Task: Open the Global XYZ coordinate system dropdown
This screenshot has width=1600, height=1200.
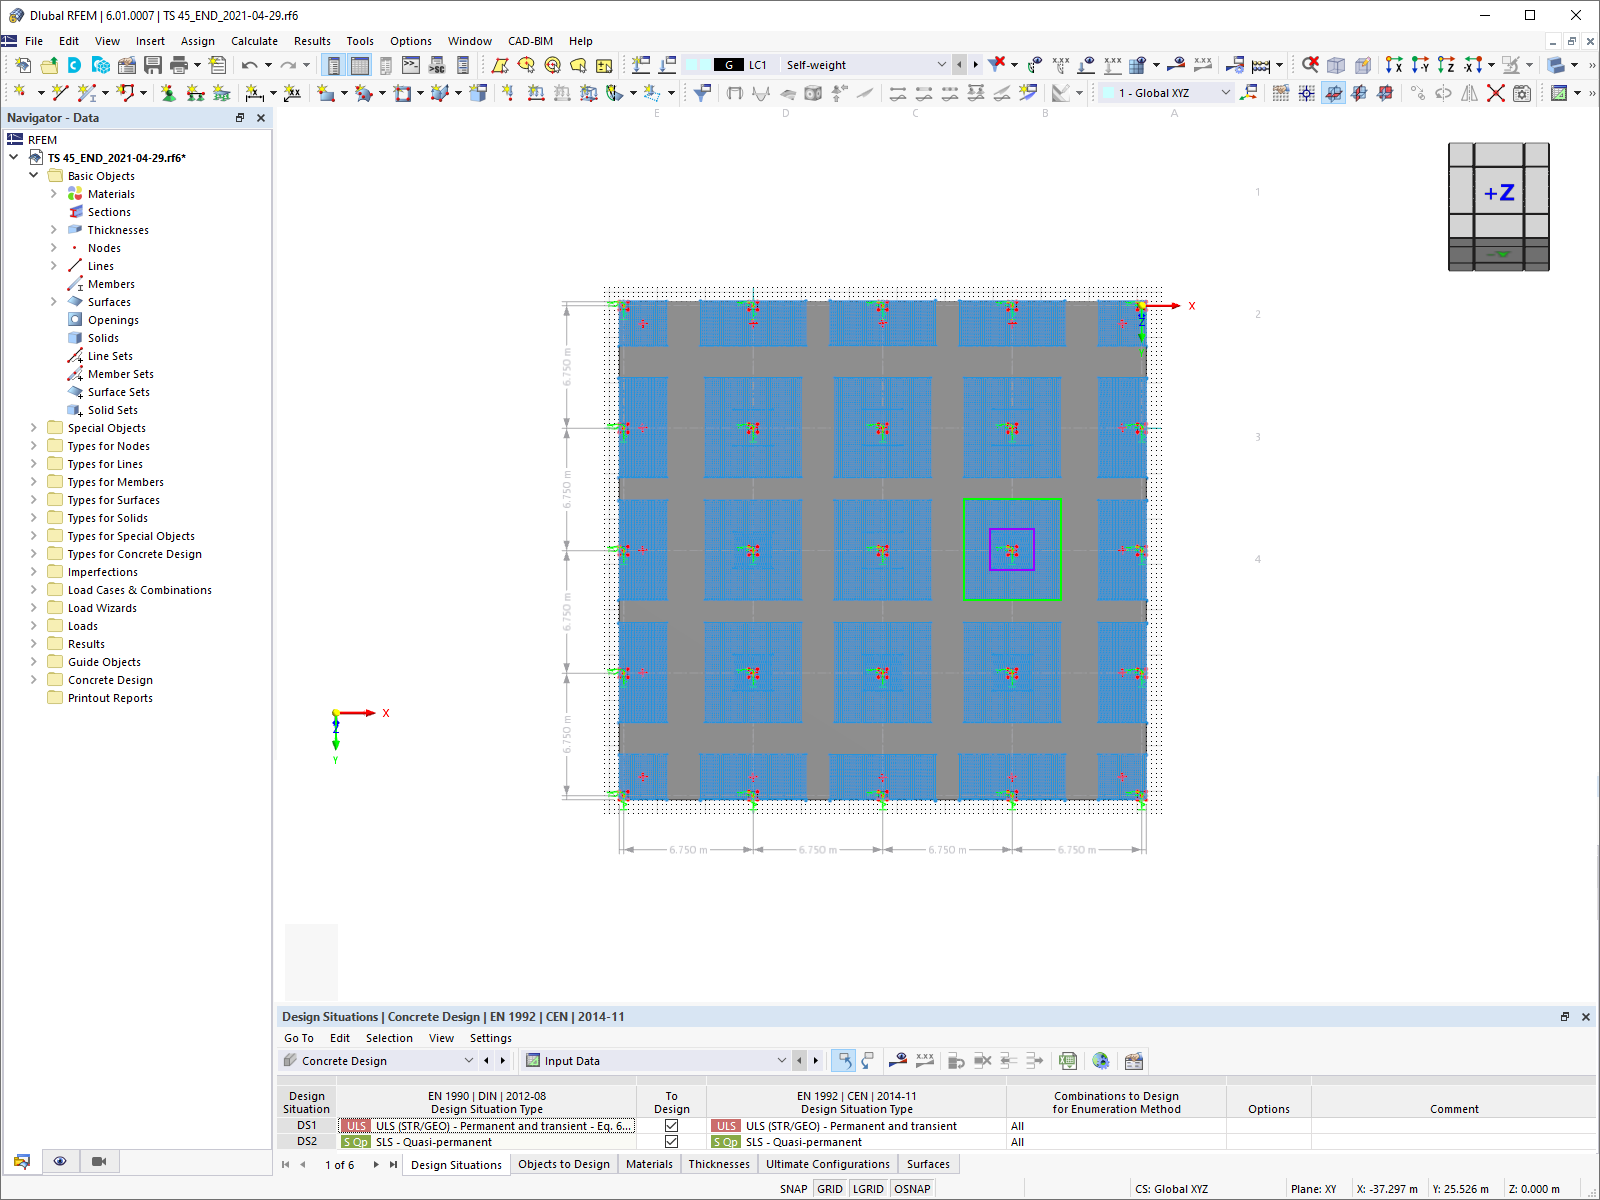Action: [1226, 93]
